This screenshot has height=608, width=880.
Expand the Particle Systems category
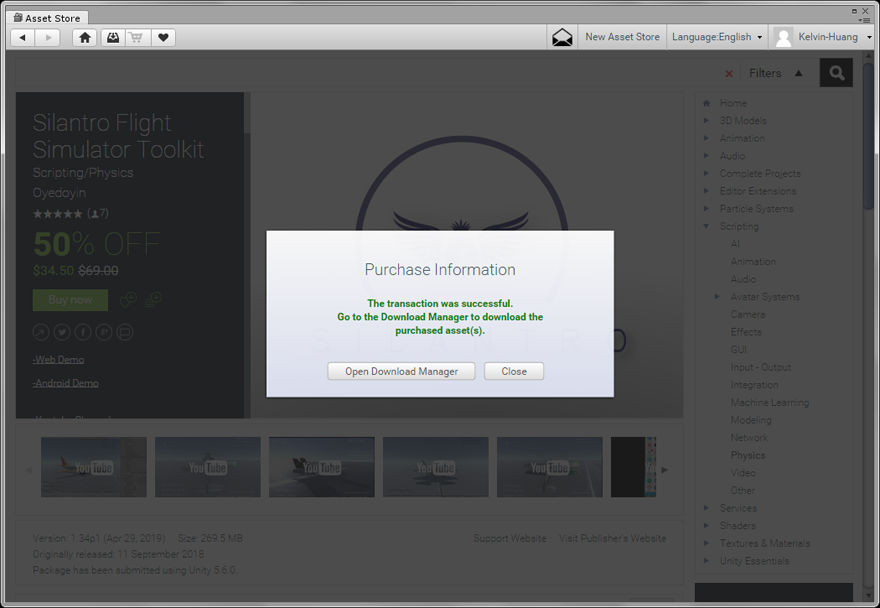(x=707, y=208)
